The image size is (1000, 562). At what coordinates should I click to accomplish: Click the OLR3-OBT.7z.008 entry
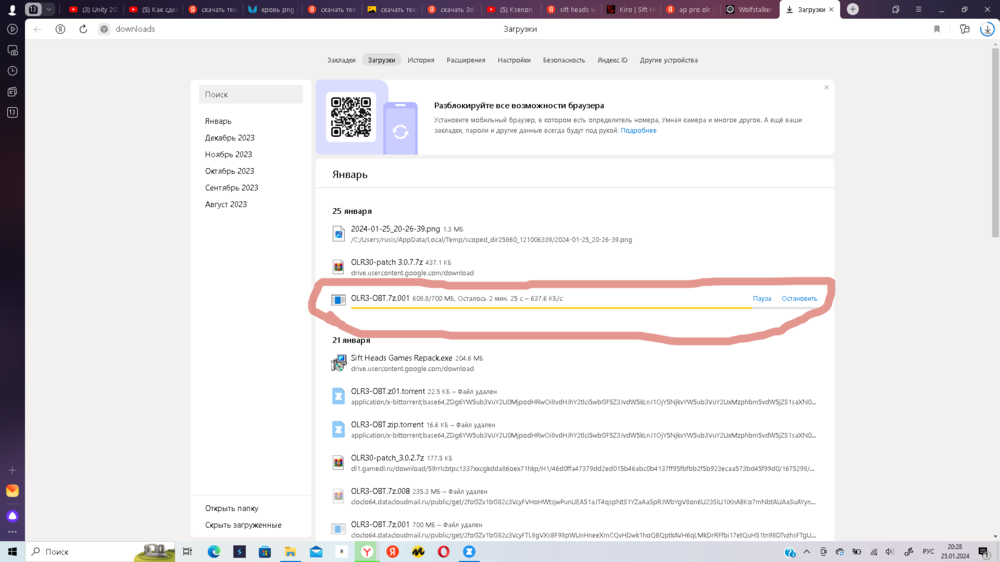pos(380,491)
